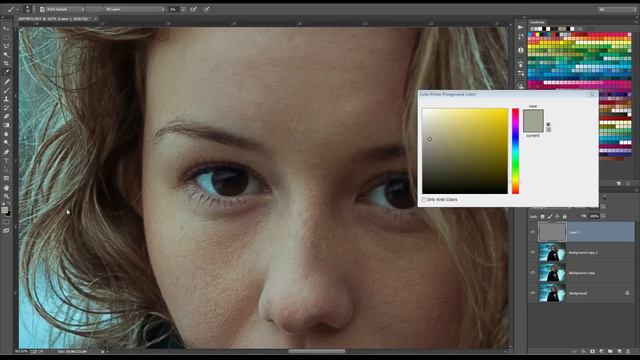Click the hue spectrum slider
640x360 pixels.
click(x=516, y=151)
